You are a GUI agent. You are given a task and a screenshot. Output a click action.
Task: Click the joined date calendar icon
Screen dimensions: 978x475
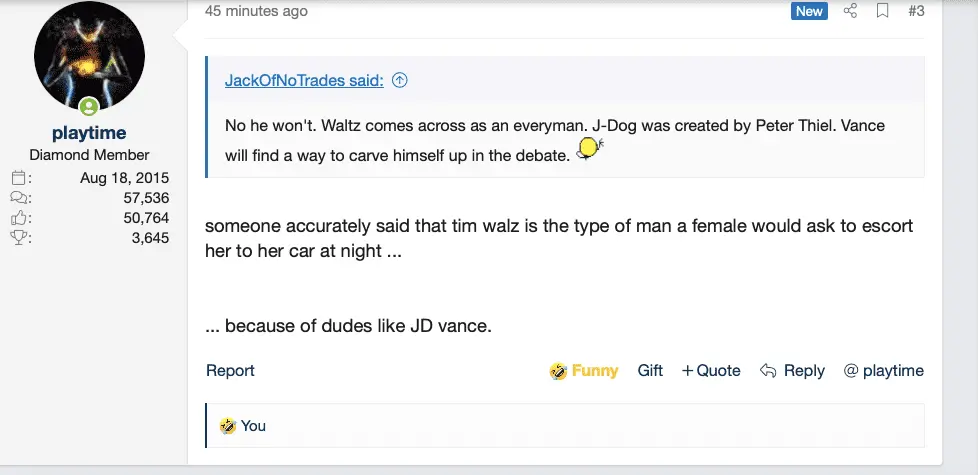(x=20, y=179)
